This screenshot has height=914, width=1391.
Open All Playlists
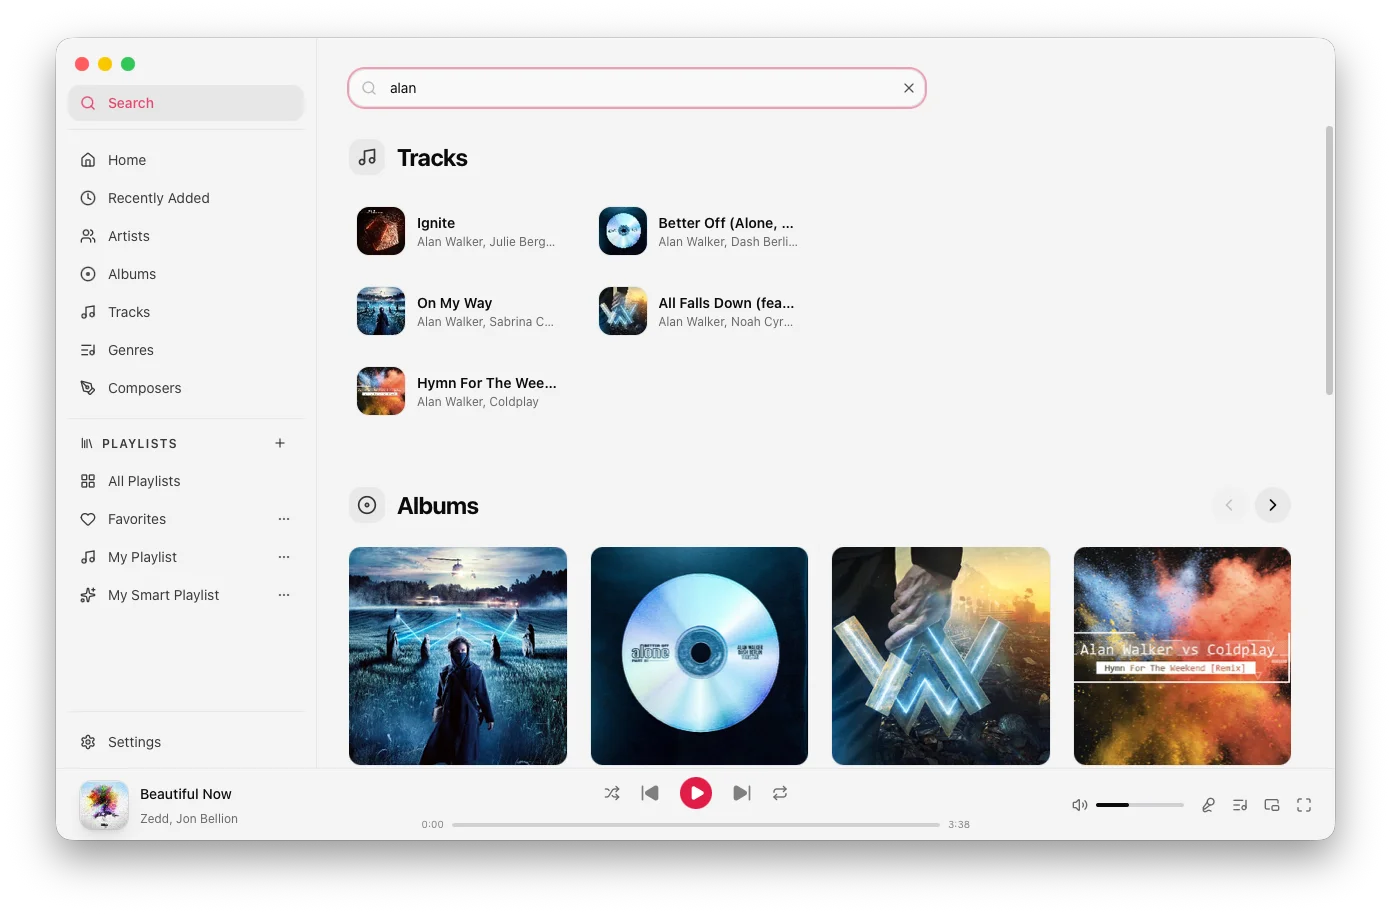(x=186, y=481)
